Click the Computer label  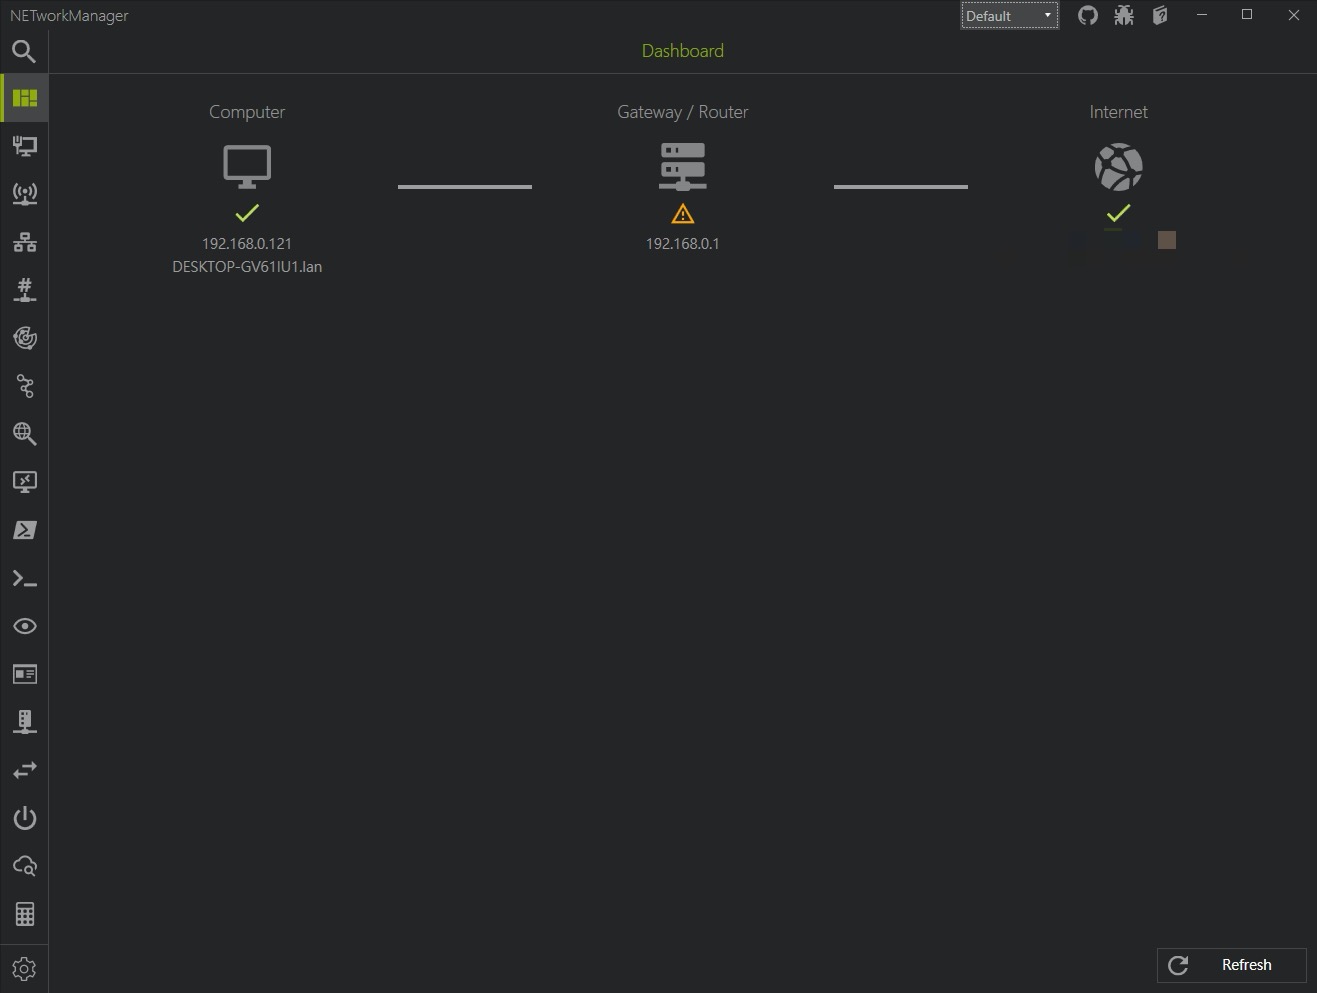(247, 112)
